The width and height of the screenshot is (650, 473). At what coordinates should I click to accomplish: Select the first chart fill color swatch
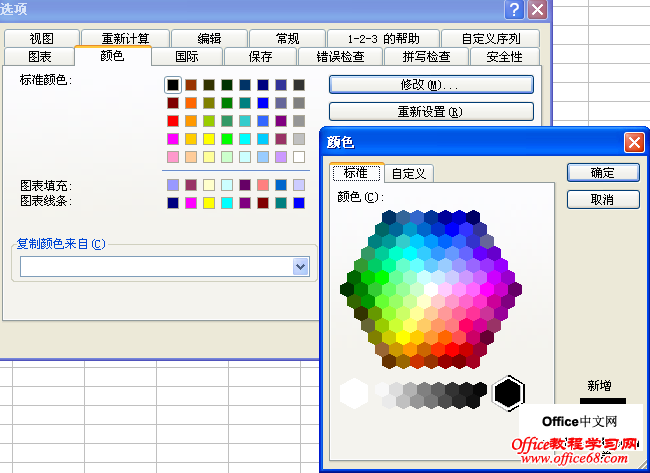[173, 185]
